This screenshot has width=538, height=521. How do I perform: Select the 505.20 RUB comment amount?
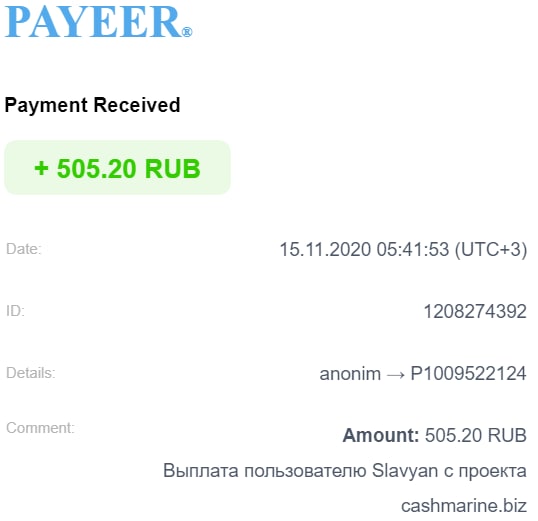476,435
